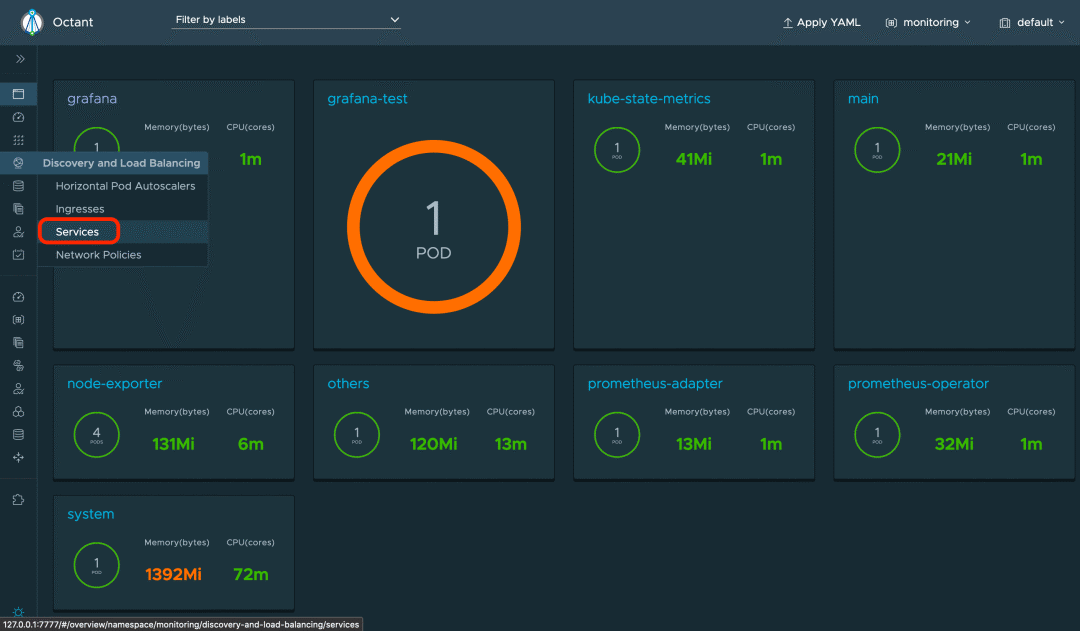
Task: Open the highlighted window-shaped Applications sidebar icon
Action: tap(19, 94)
